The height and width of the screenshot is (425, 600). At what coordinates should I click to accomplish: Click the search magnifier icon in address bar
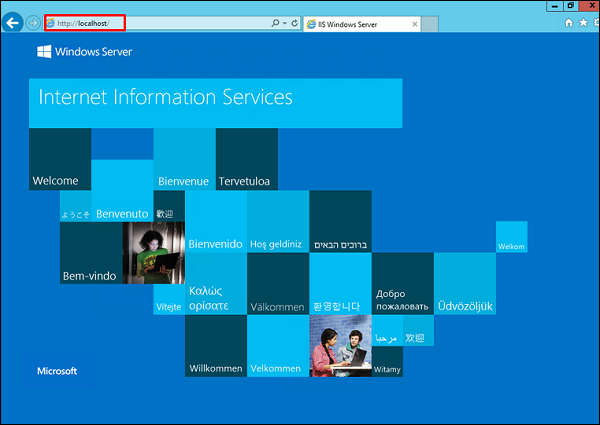(275, 22)
